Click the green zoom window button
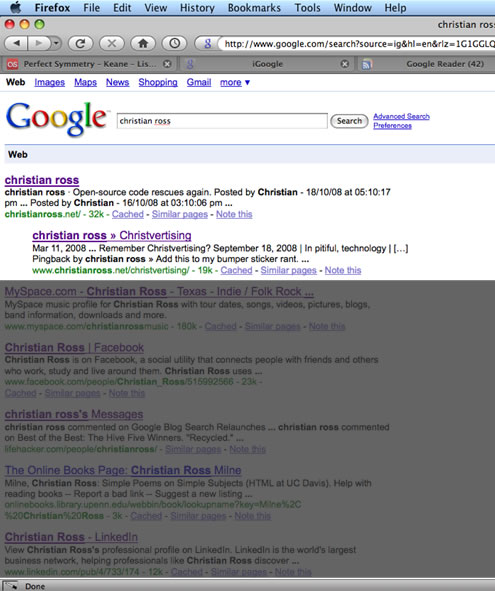This screenshot has width=495, height=591. coord(39,24)
